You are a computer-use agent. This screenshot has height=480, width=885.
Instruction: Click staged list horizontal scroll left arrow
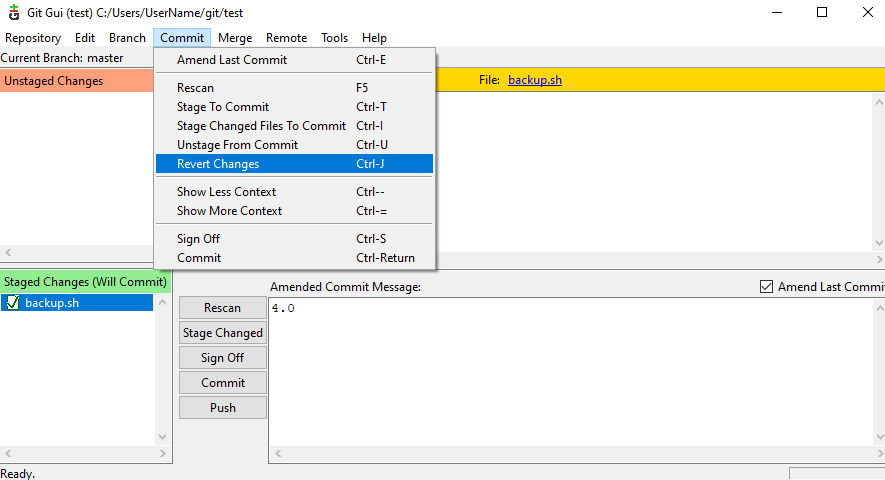[8, 453]
